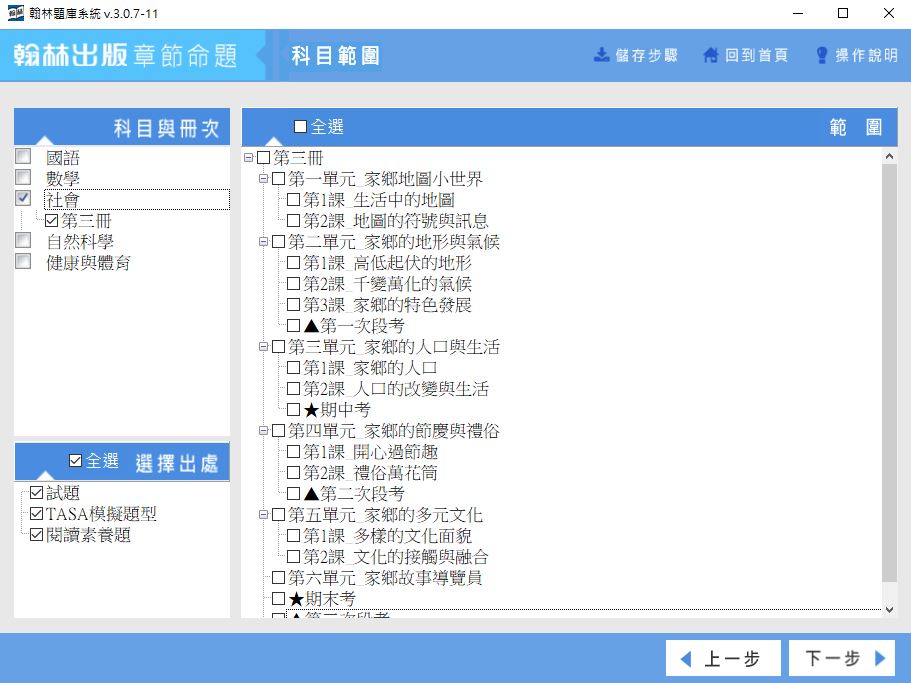This screenshot has height=683, width=911.
Task: Toggle 全選 checkbox in the 範圍 header
Action: [x=301, y=127]
